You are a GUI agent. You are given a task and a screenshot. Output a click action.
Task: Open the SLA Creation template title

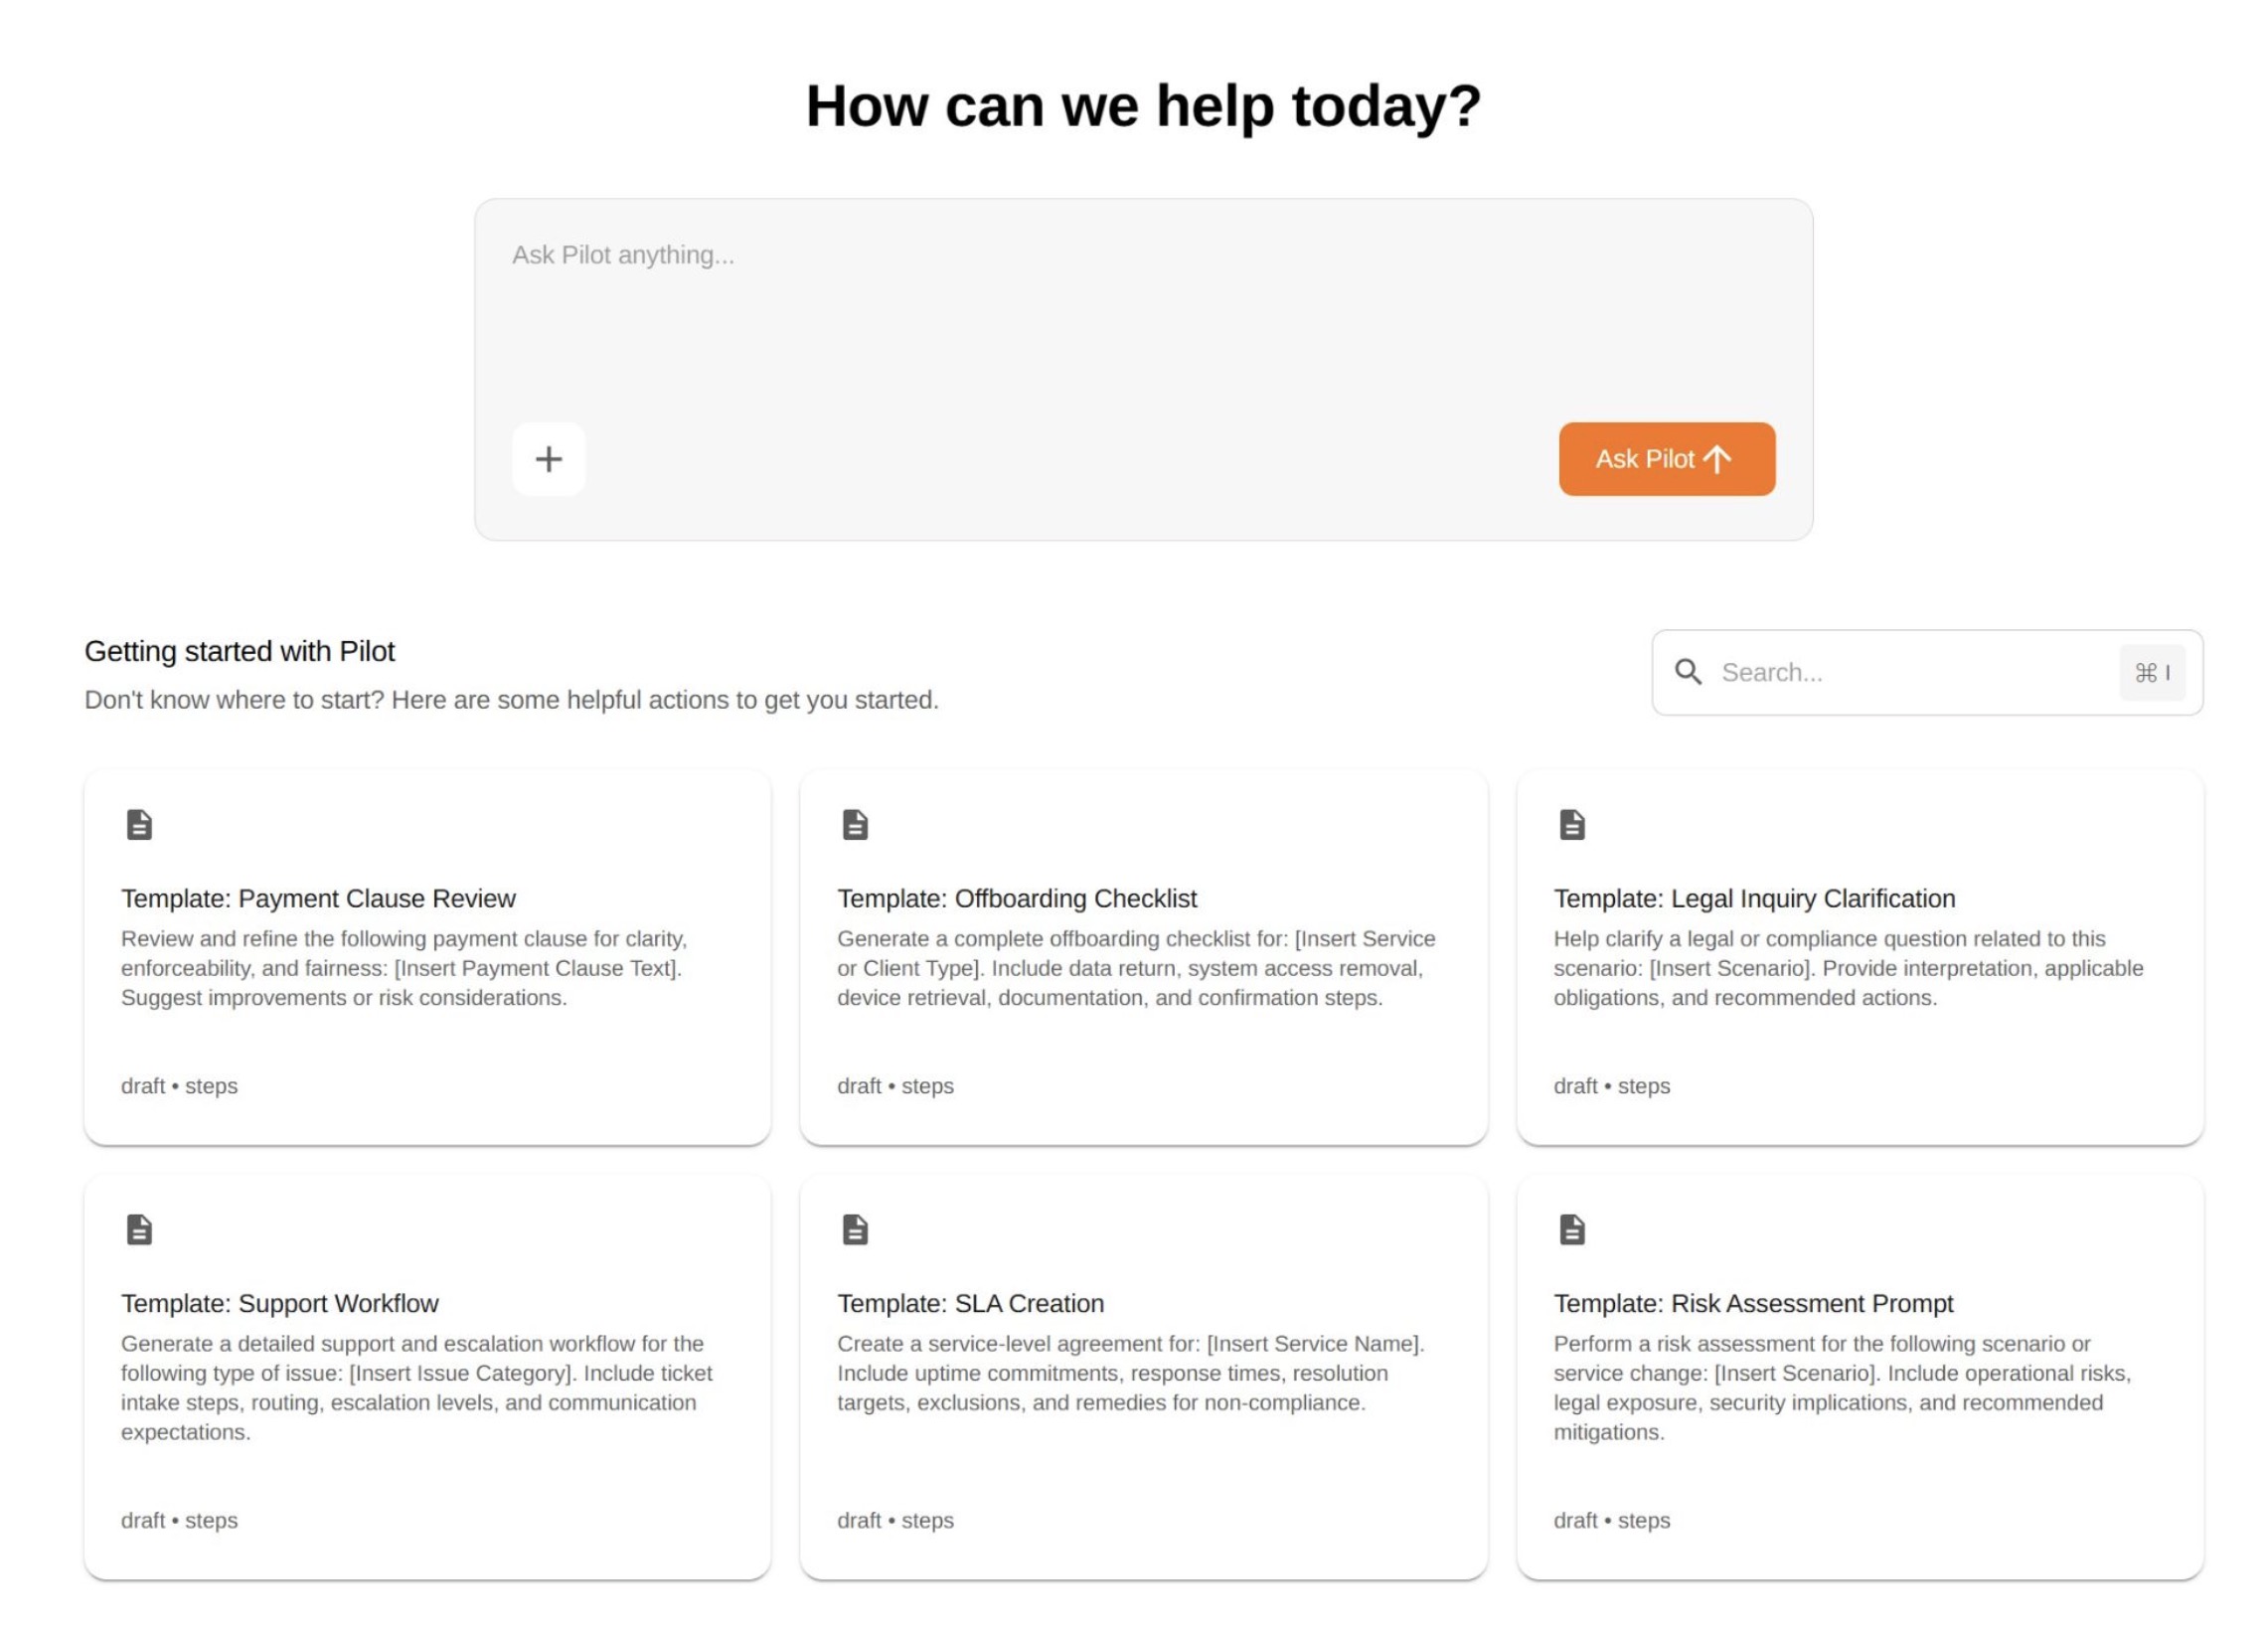970,1302
